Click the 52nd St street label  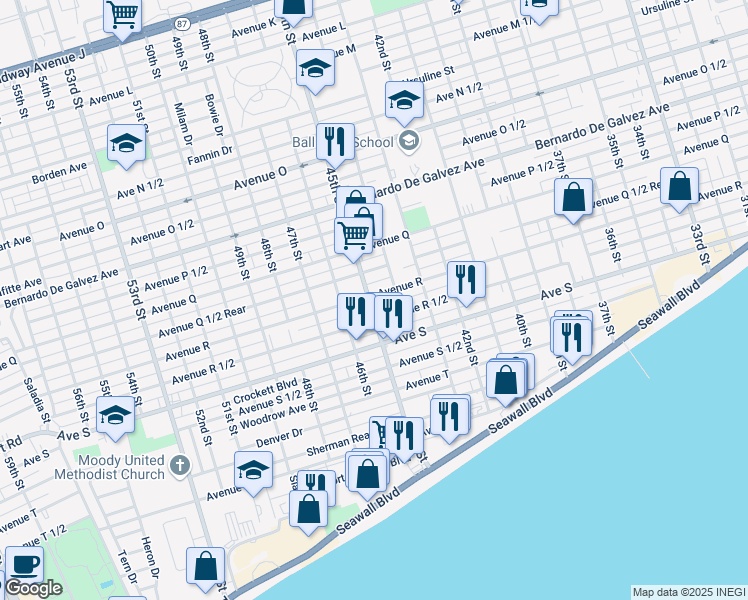click(203, 427)
